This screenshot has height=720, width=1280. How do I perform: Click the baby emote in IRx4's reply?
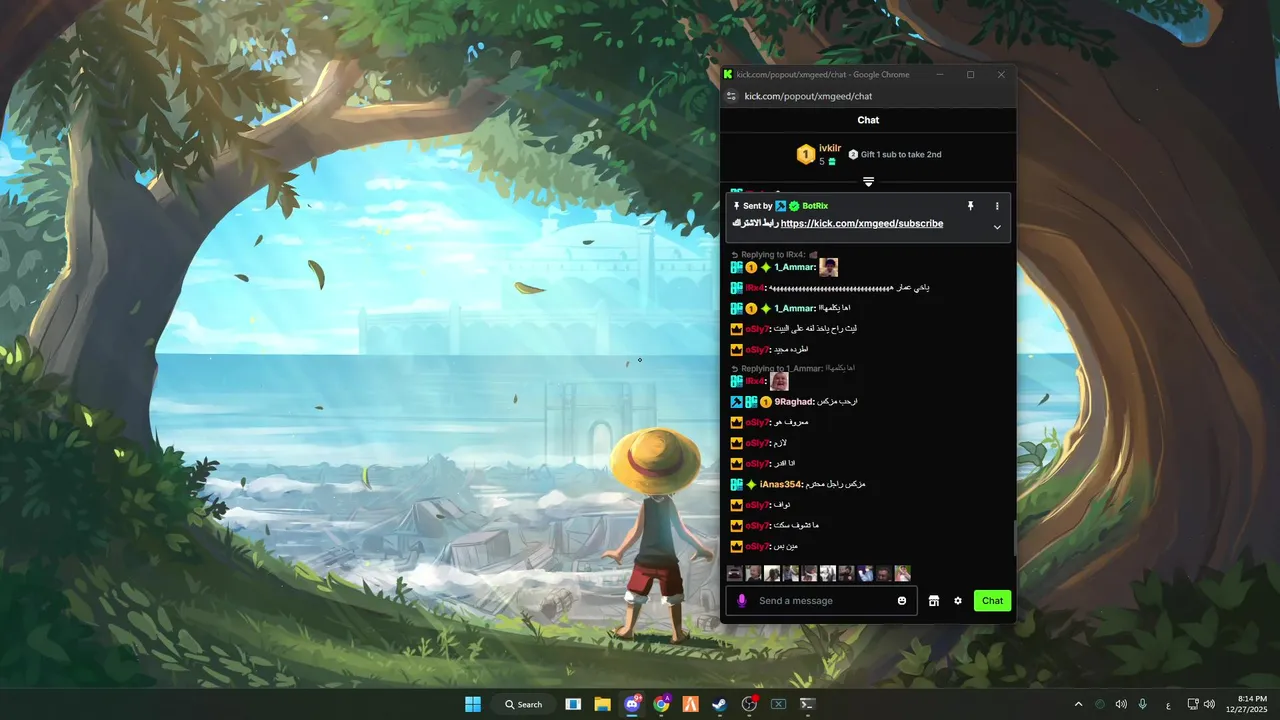click(x=780, y=381)
